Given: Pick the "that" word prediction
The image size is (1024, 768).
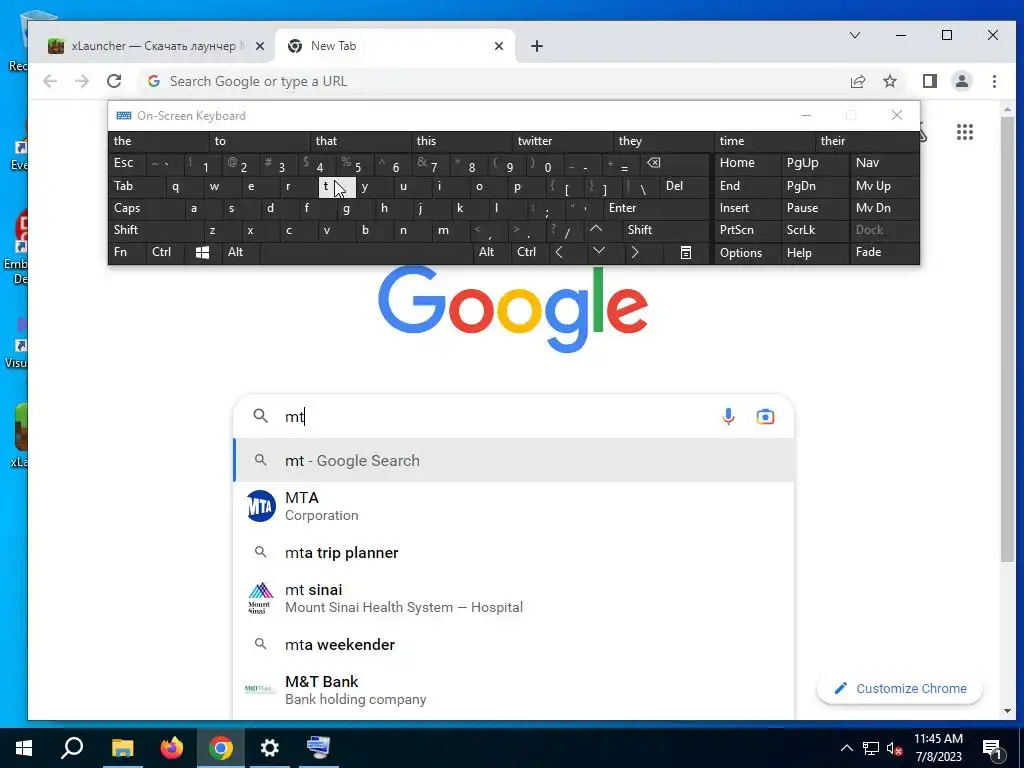Looking at the screenshot, I should coord(360,141).
